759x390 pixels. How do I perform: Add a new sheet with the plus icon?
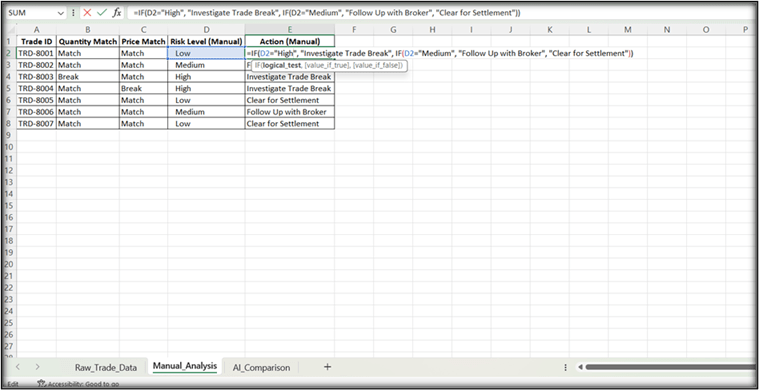click(x=327, y=367)
